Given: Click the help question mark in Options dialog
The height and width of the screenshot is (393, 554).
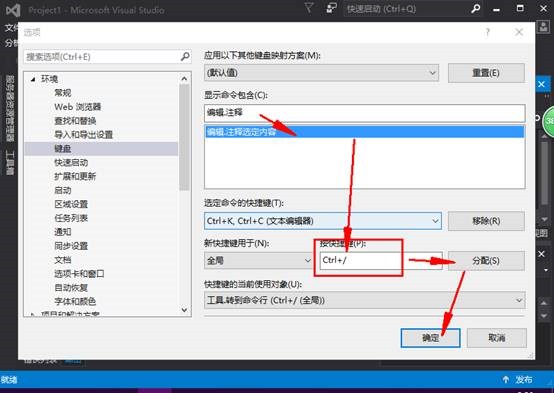Looking at the screenshot, I should [488, 33].
